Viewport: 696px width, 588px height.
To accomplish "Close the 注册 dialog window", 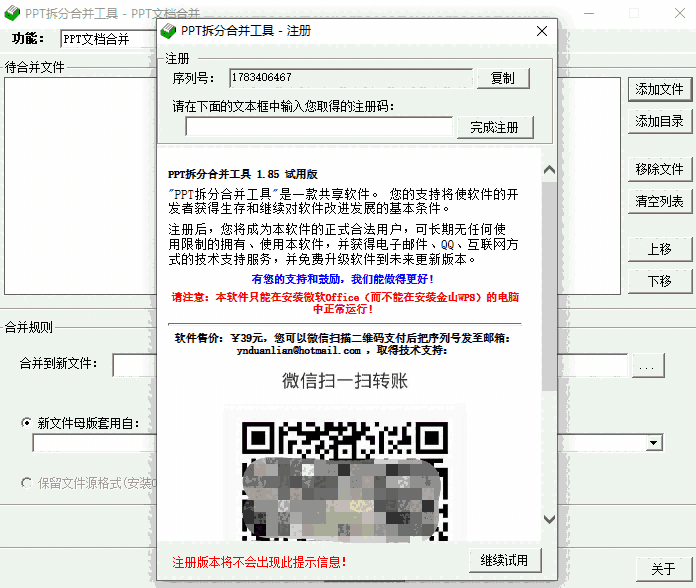I will [x=542, y=31].
